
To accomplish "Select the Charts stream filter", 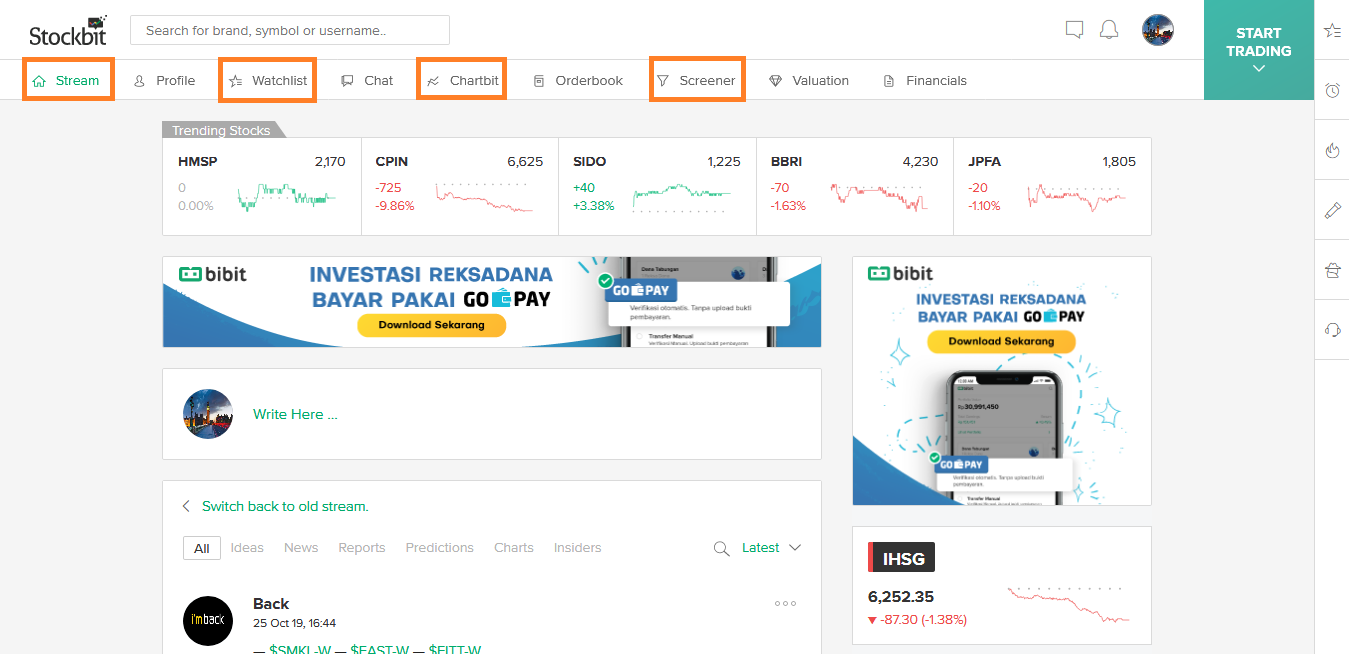I will tap(514, 548).
